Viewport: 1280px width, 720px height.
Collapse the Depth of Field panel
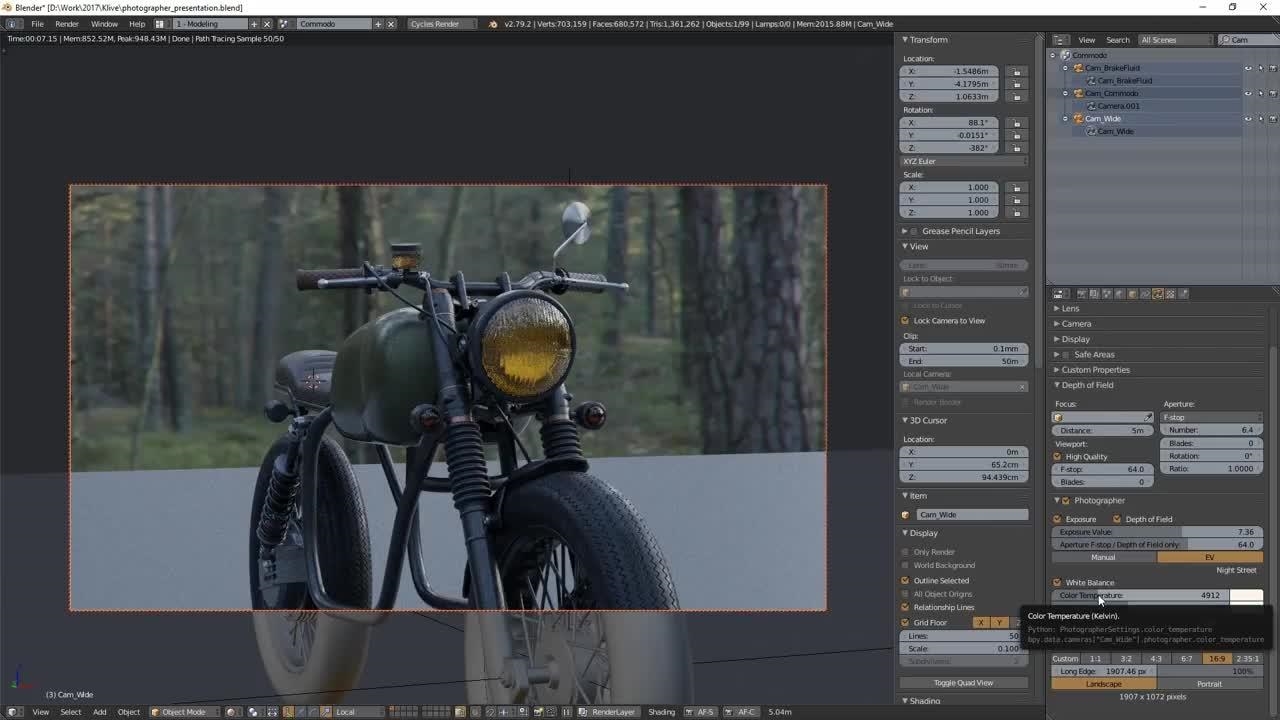pyautogui.click(x=1086, y=385)
